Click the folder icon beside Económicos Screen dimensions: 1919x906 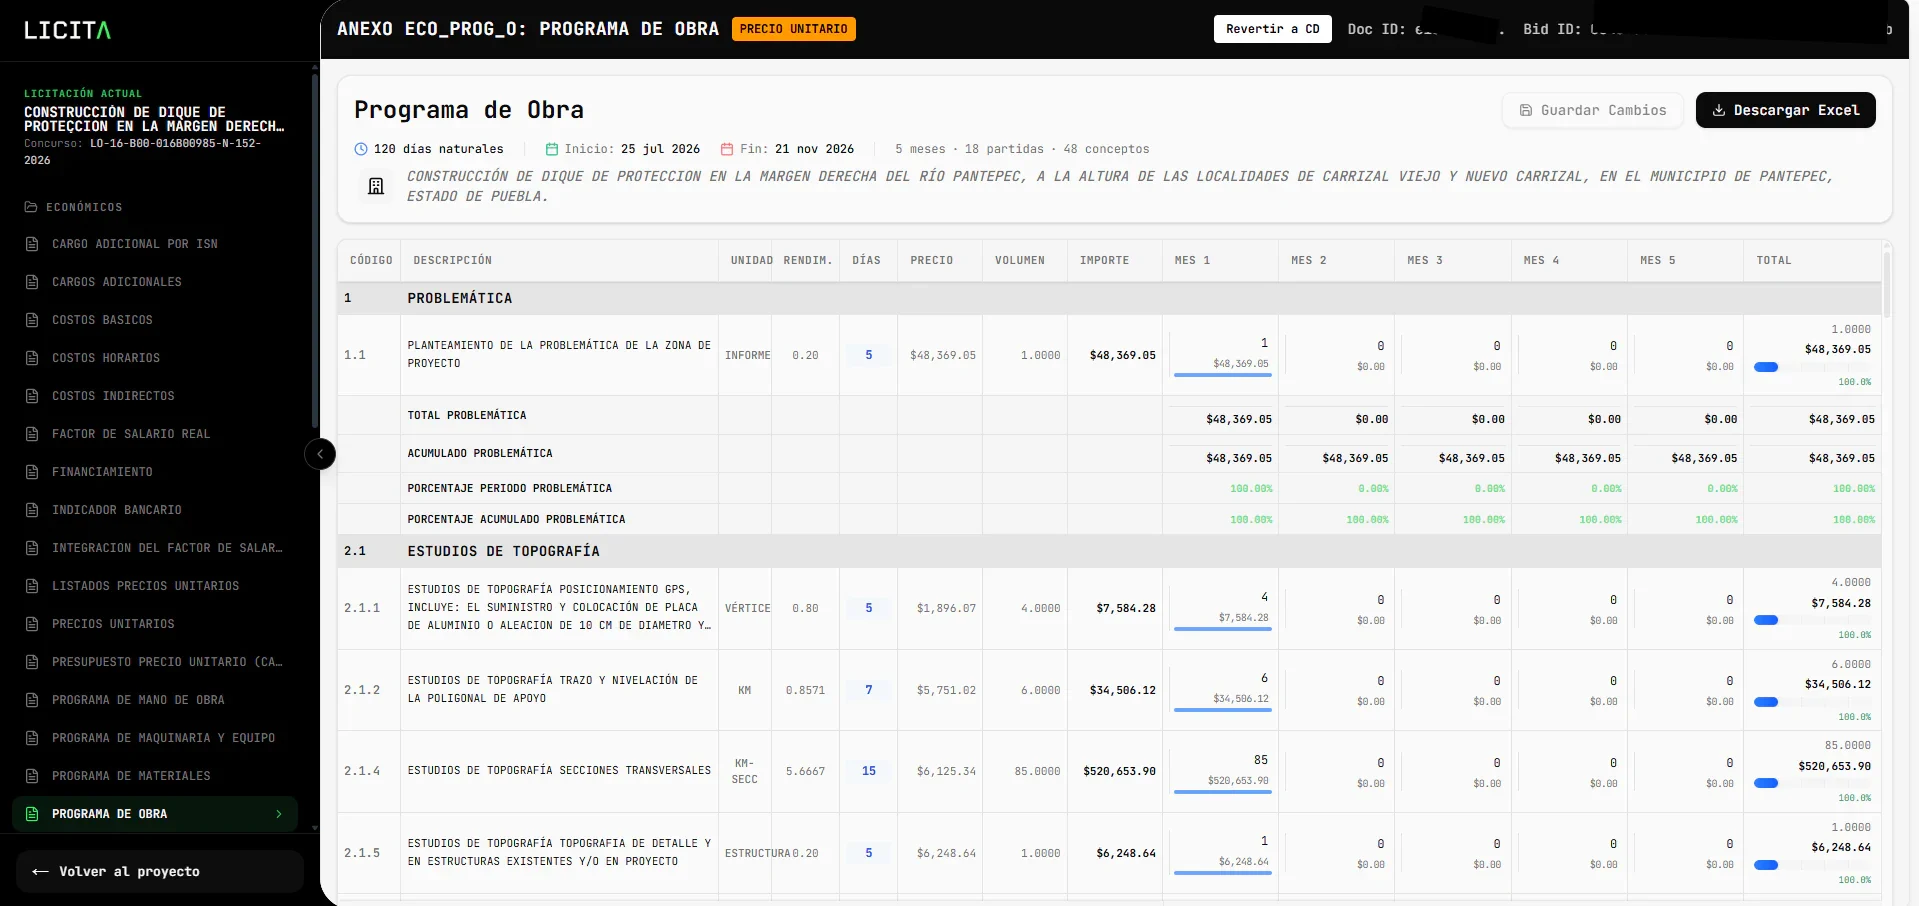(x=31, y=207)
